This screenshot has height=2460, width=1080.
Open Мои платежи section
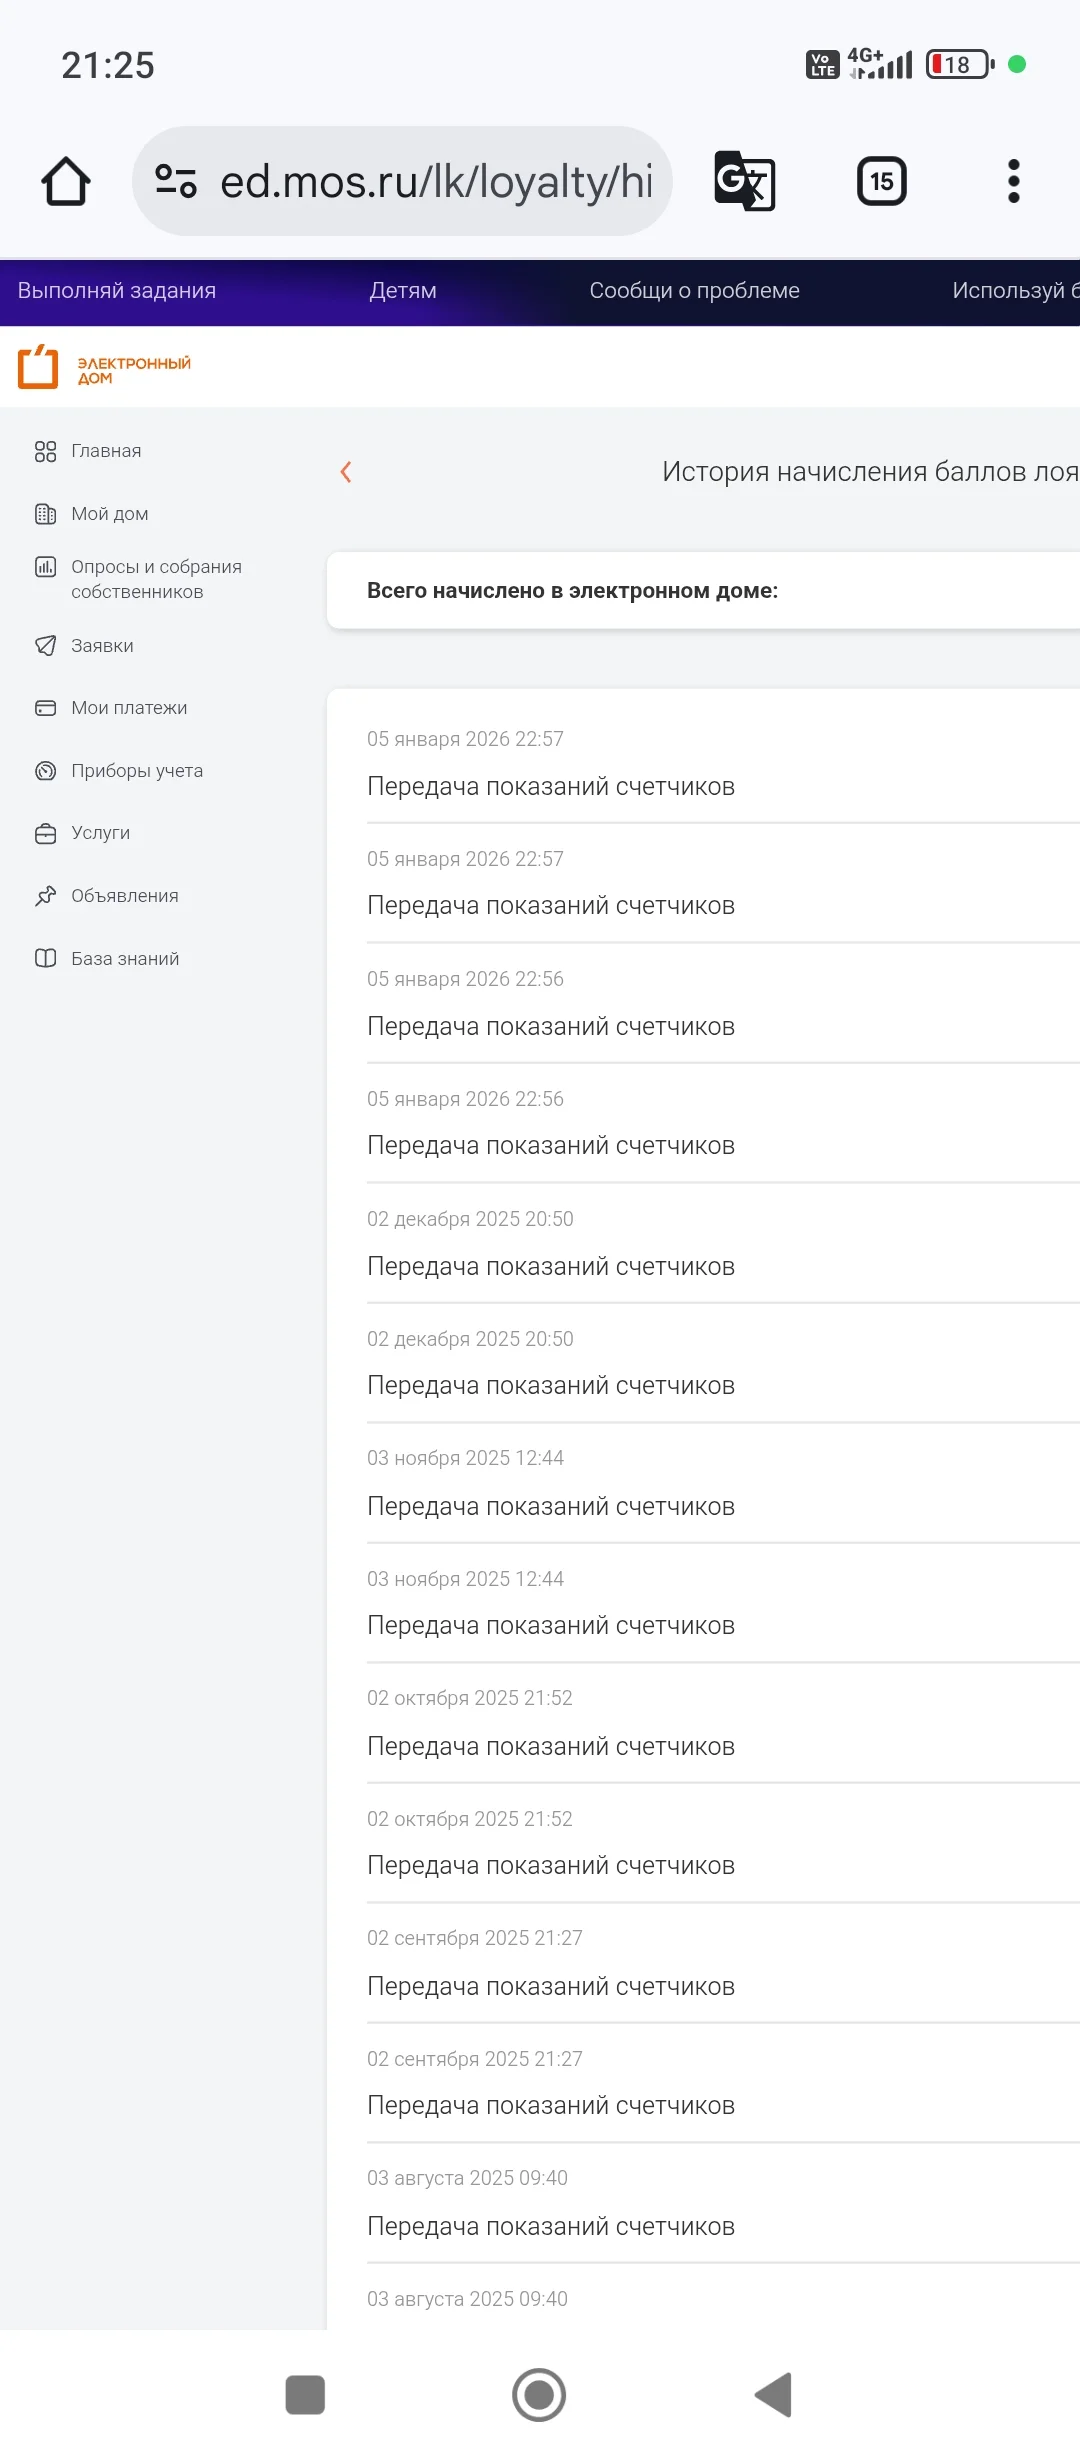[111, 708]
